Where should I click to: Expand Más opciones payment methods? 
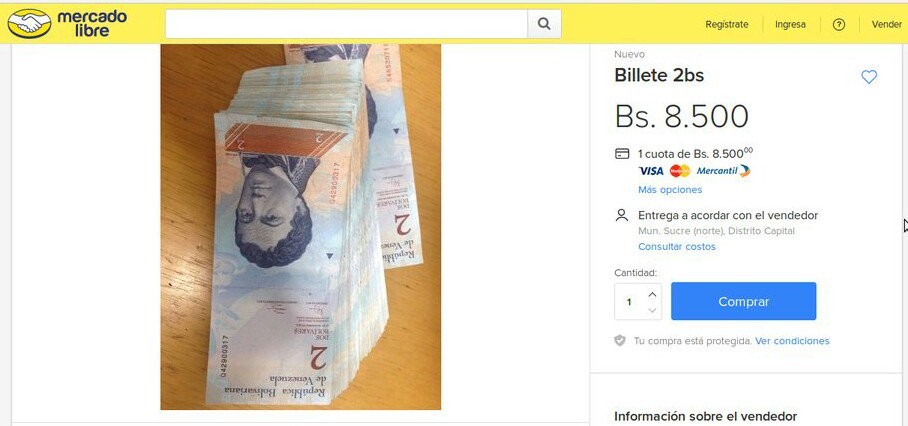(x=670, y=189)
